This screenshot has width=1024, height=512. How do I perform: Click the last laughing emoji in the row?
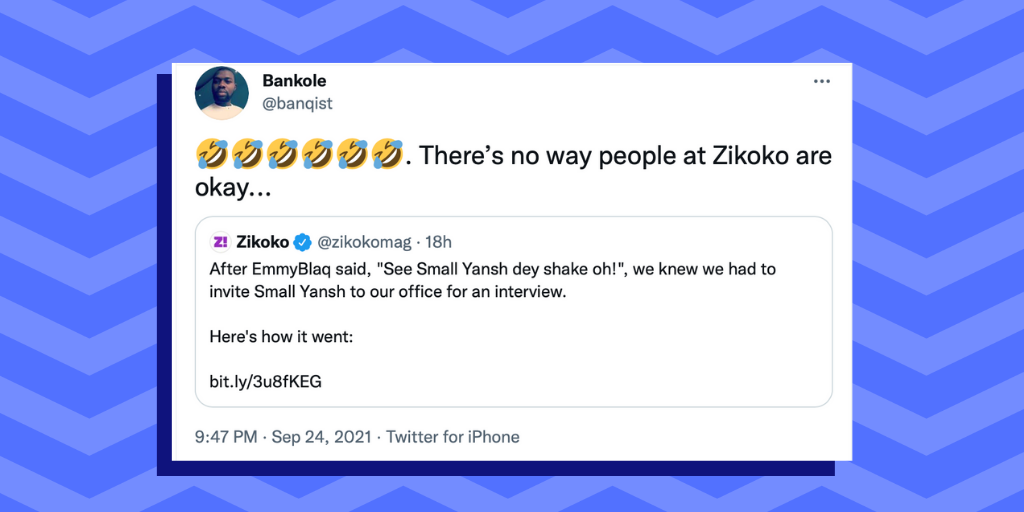[x=385, y=155]
